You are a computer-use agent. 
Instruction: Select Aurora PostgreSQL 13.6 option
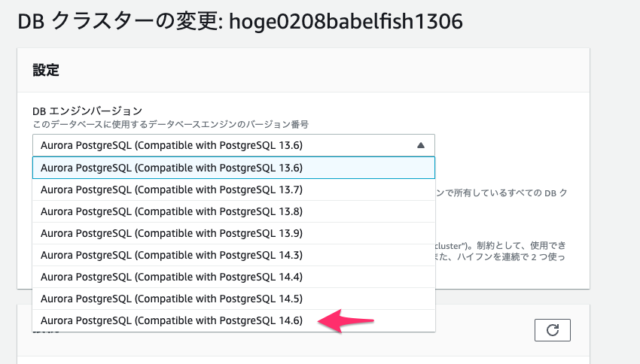click(x=233, y=168)
